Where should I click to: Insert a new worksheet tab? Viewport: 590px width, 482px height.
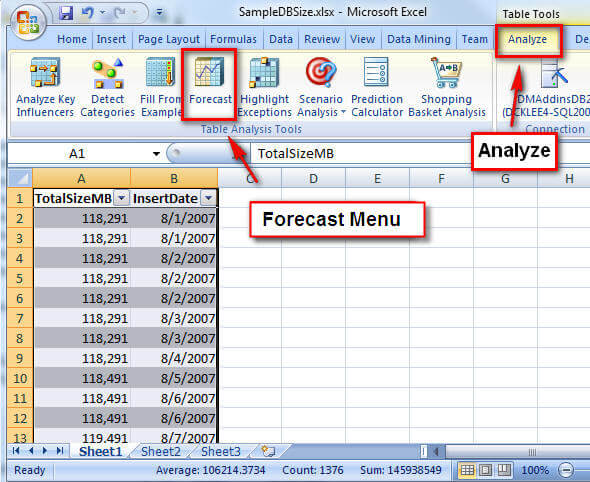(268, 451)
